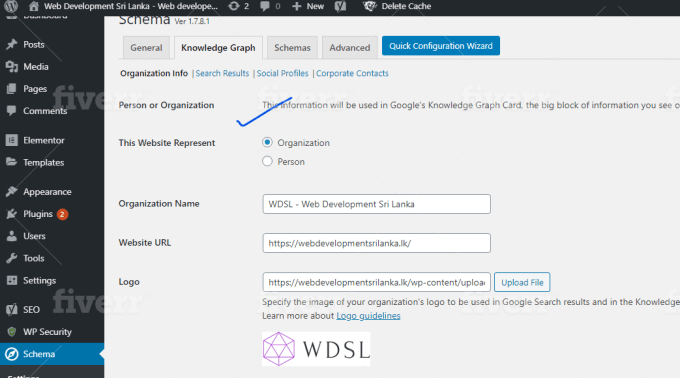Click the Media sidebar icon

click(x=12, y=66)
